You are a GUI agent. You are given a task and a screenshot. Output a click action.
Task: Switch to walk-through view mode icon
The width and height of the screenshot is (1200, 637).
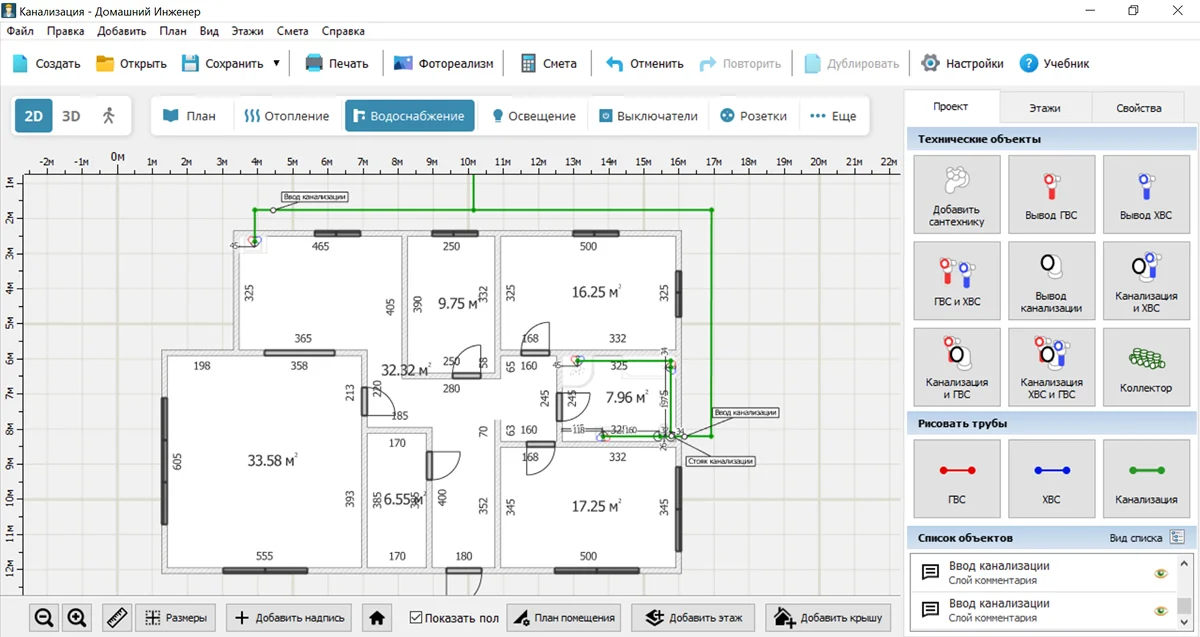tap(109, 116)
